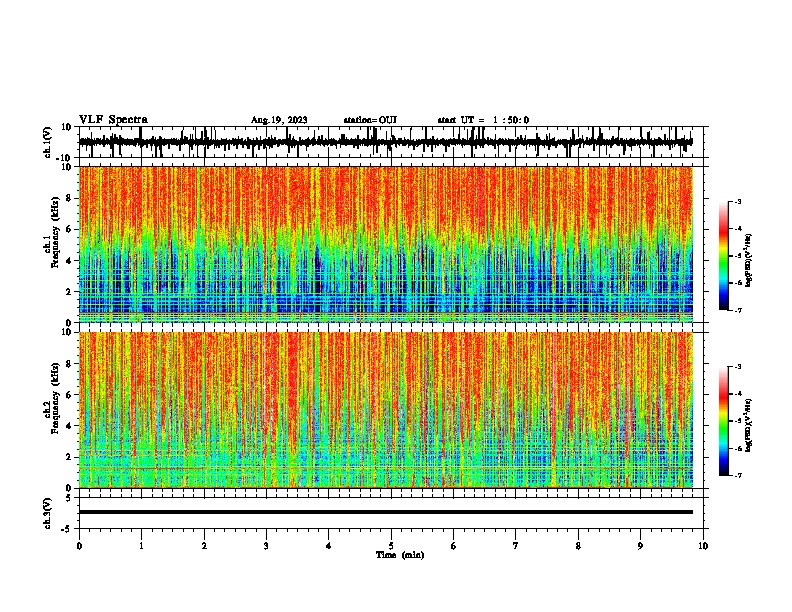Click the time axis tick label "3"
This screenshot has height=612, width=792.
[266, 546]
